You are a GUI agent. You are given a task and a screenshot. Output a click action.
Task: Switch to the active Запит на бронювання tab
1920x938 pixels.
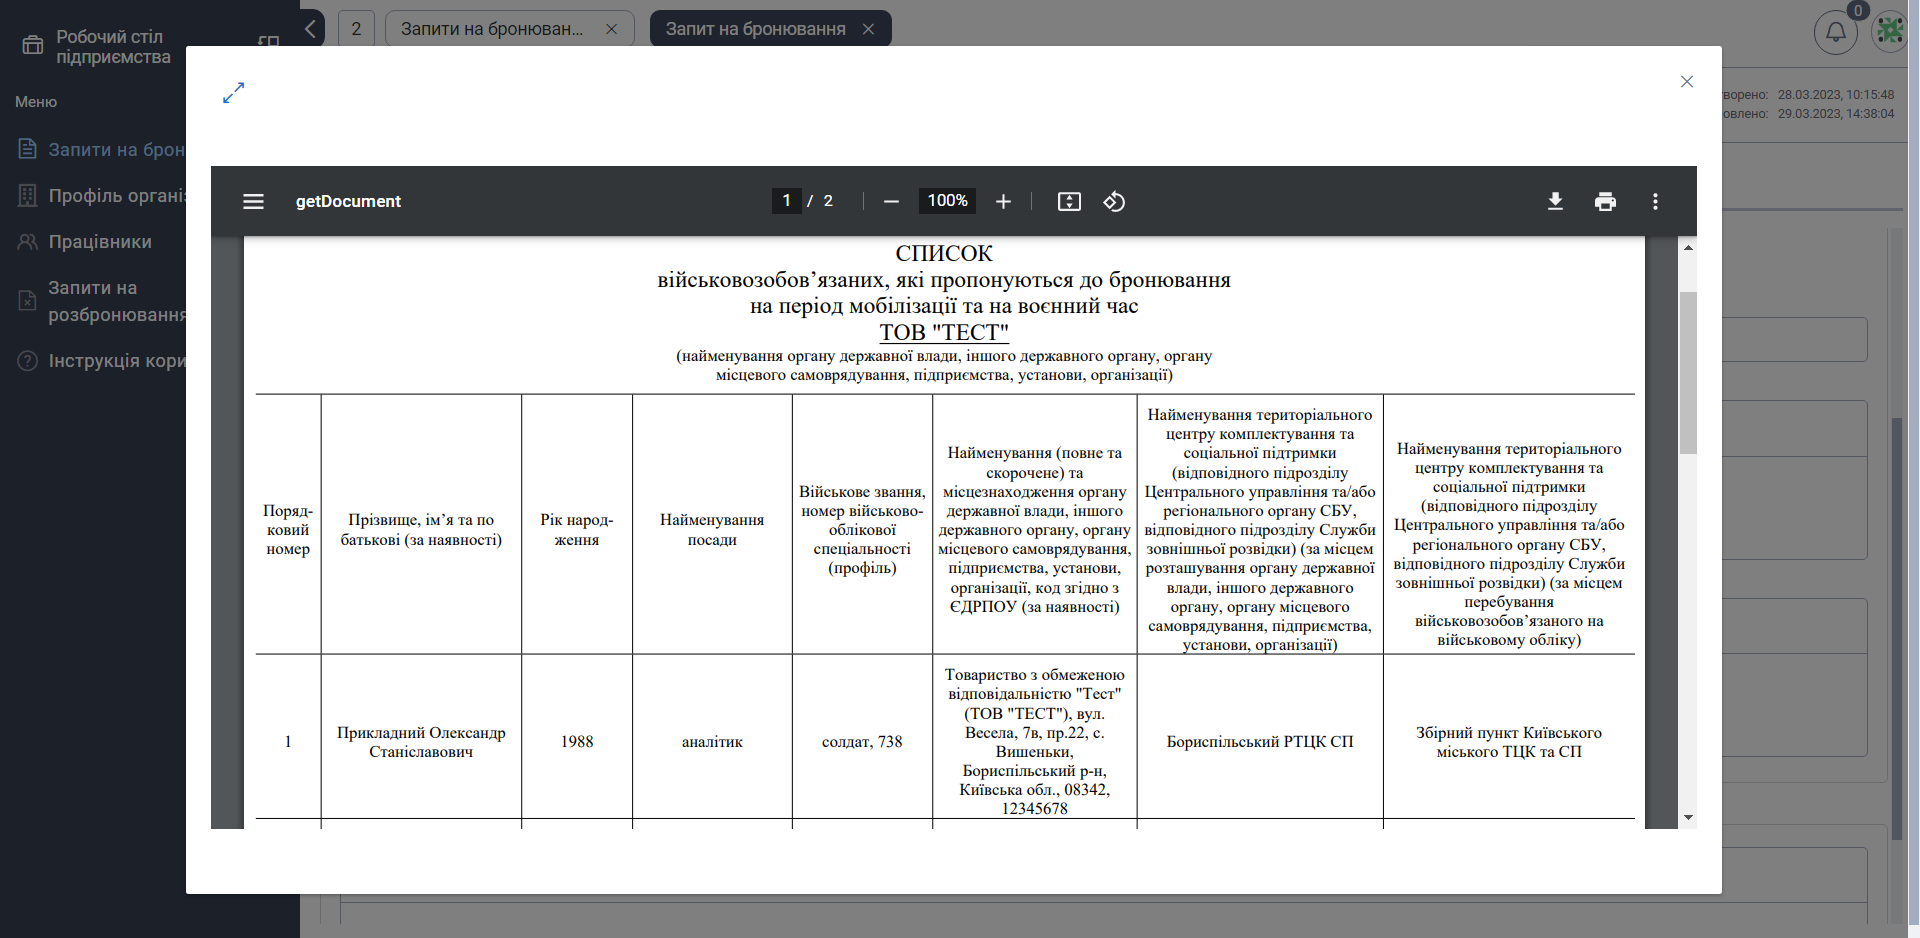[755, 29]
